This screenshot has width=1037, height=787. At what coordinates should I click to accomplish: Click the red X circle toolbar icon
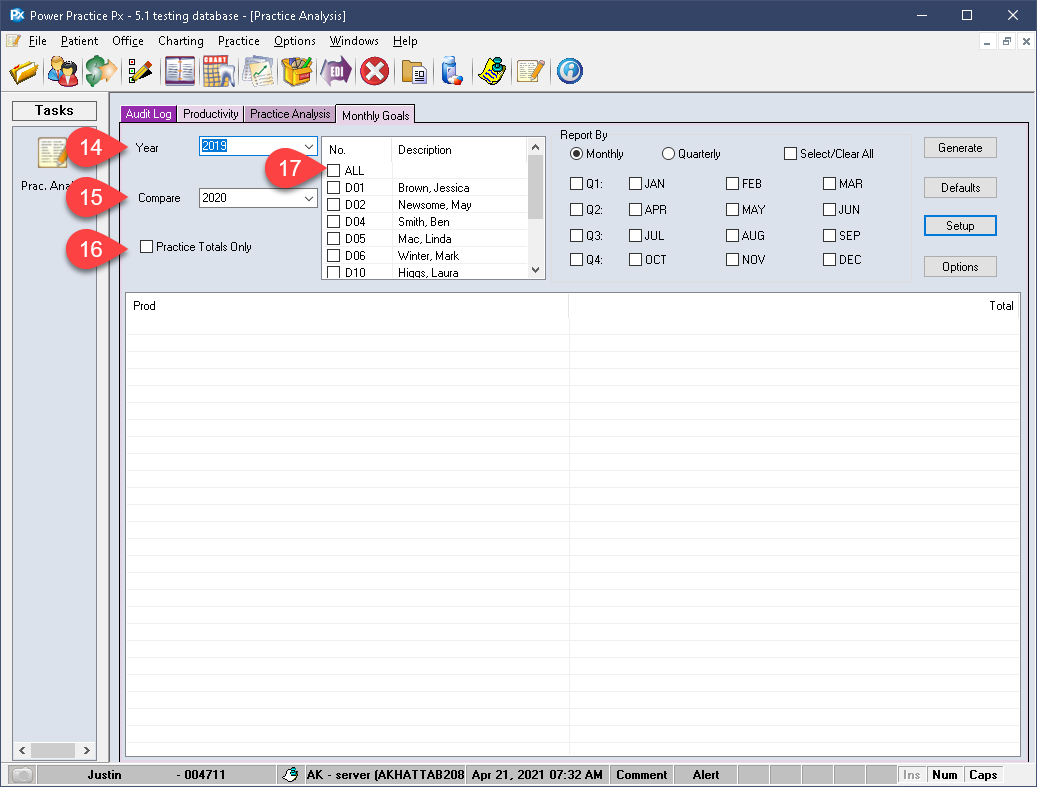(374, 71)
